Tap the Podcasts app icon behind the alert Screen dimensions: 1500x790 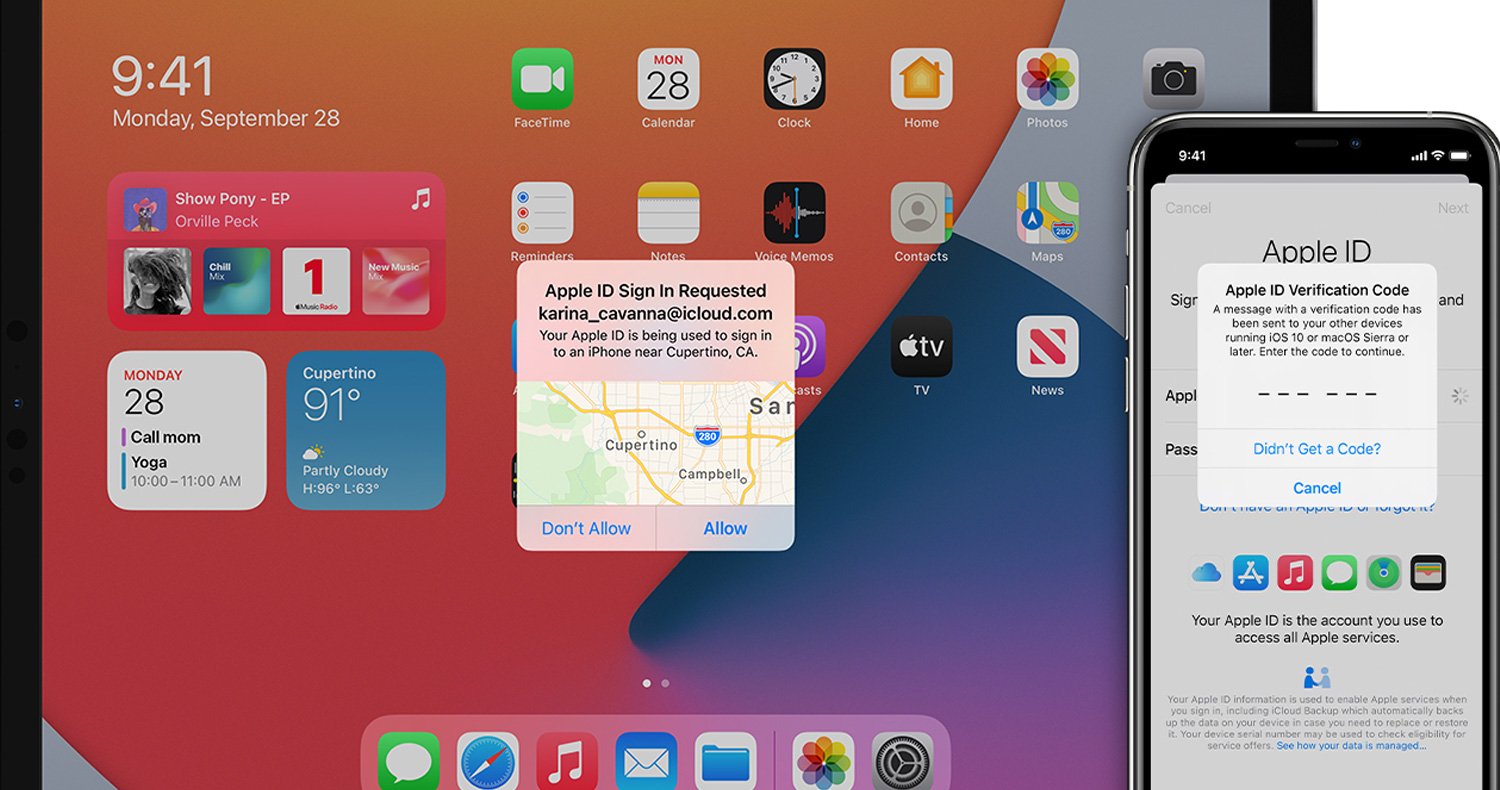[811, 347]
